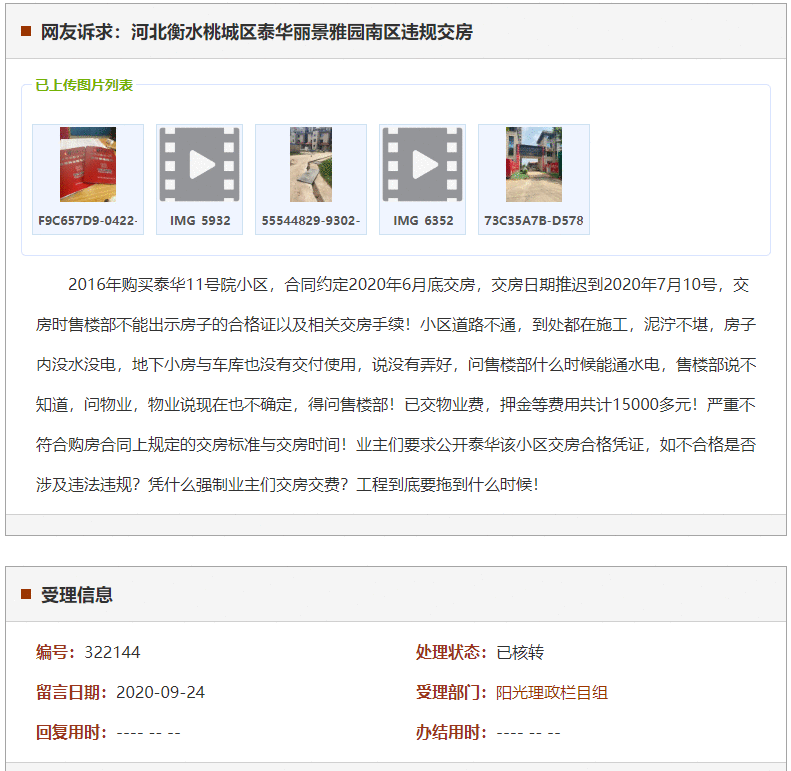Screen dimensions: 791x771
Task: Click the complaint paragraph starting with 2016年购买
Action: point(396,384)
